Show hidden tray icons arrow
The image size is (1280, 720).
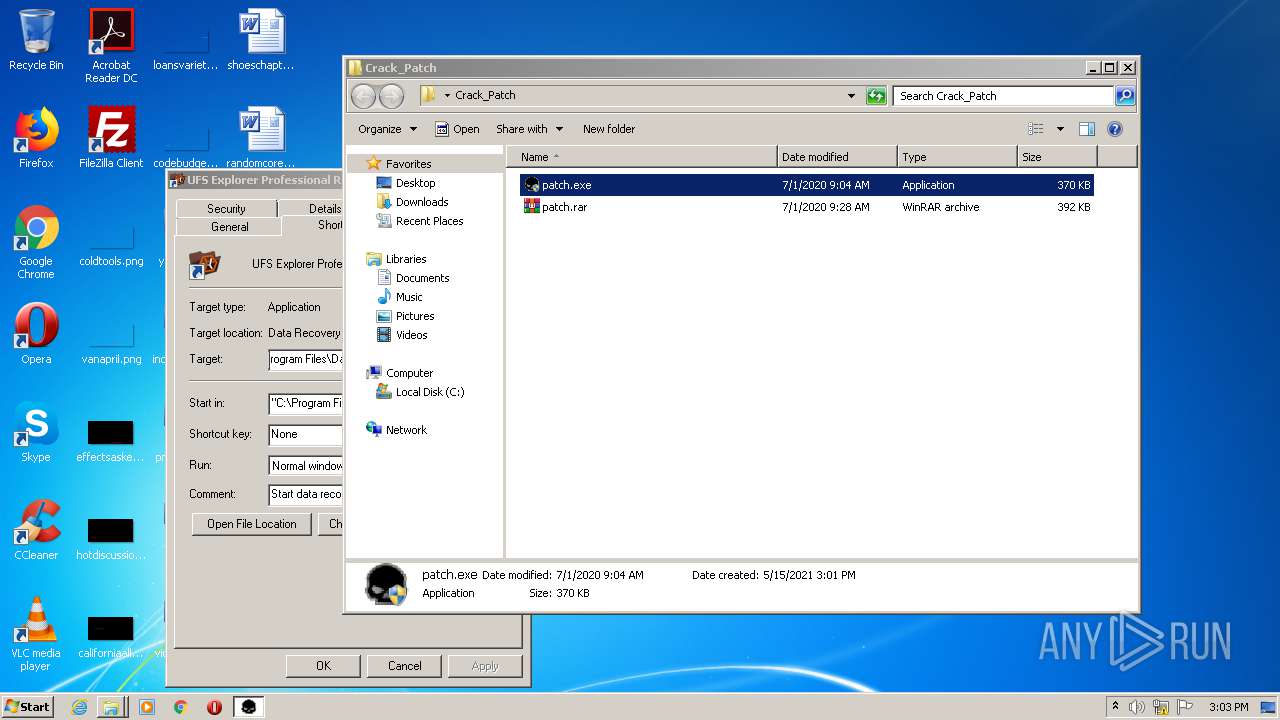[1115, 707]
